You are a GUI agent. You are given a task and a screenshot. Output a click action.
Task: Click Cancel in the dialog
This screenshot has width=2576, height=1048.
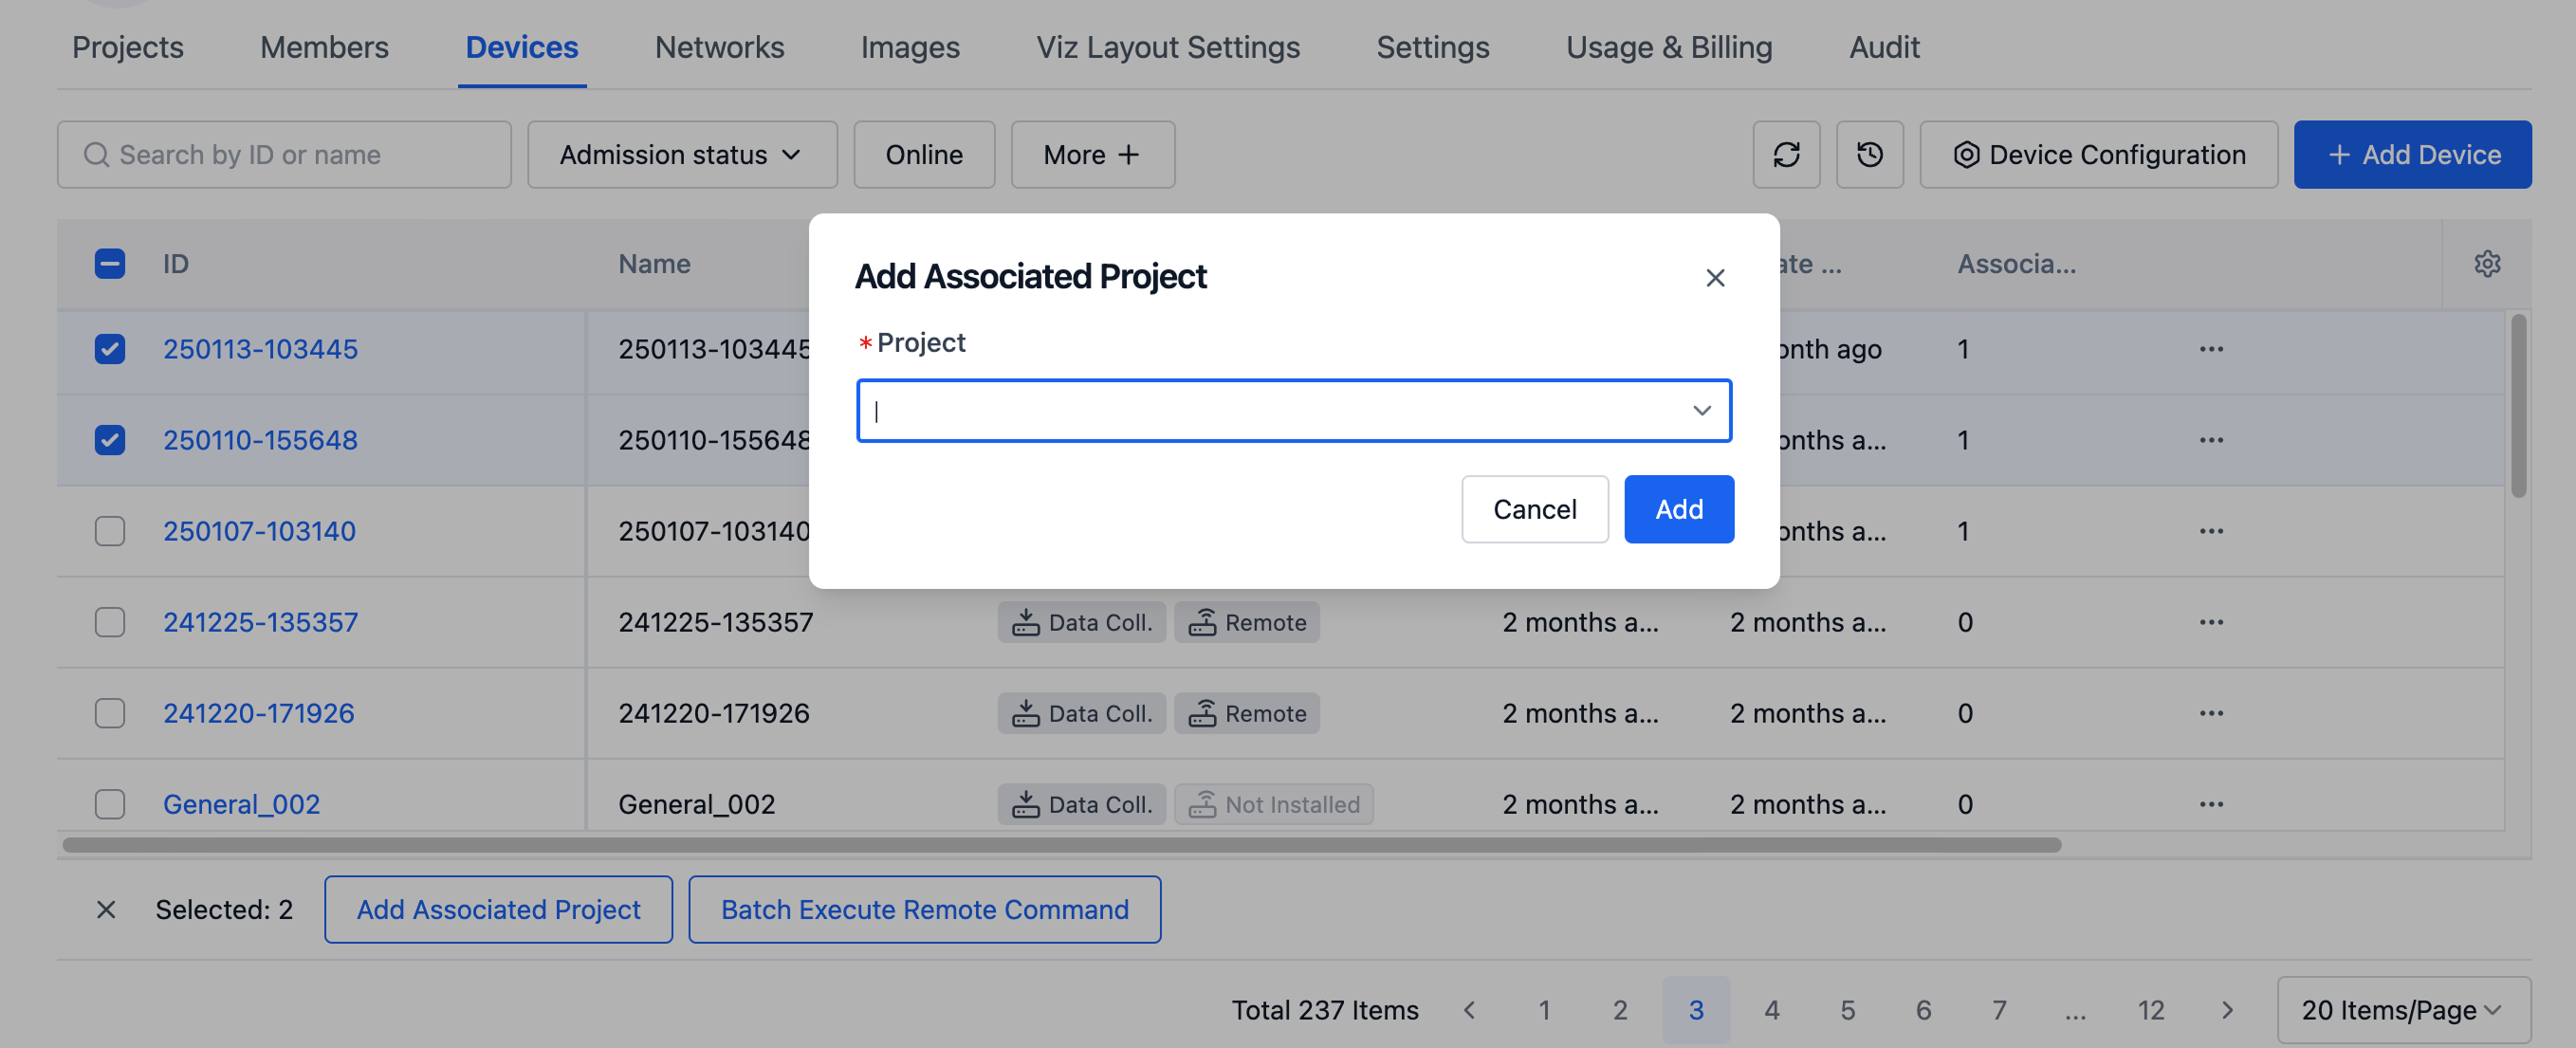[1534, 509]
